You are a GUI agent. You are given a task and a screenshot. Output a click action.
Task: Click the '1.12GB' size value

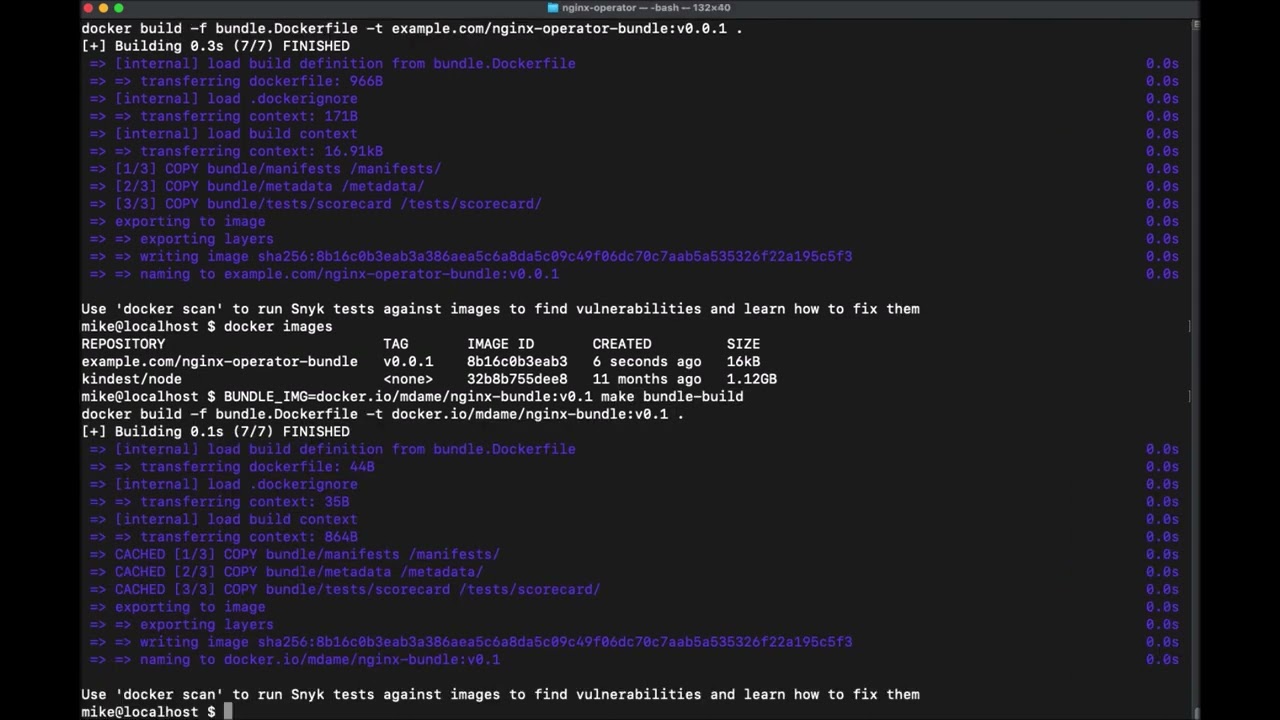pyautogui.click(x=752, y=379)
